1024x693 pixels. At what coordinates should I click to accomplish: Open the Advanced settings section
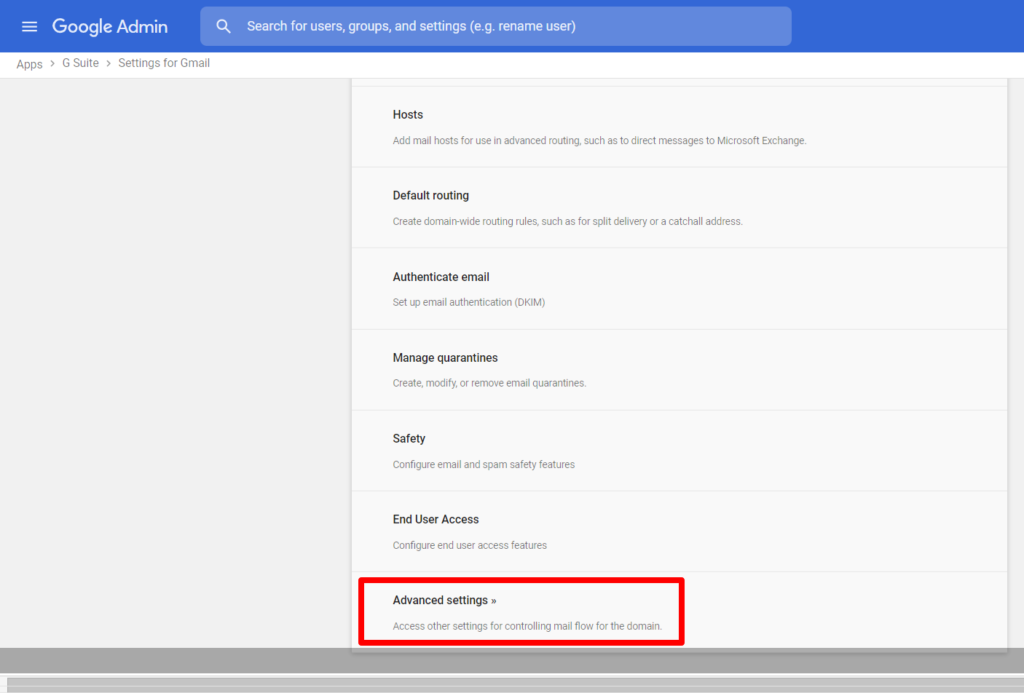click(x=443, y=599)
